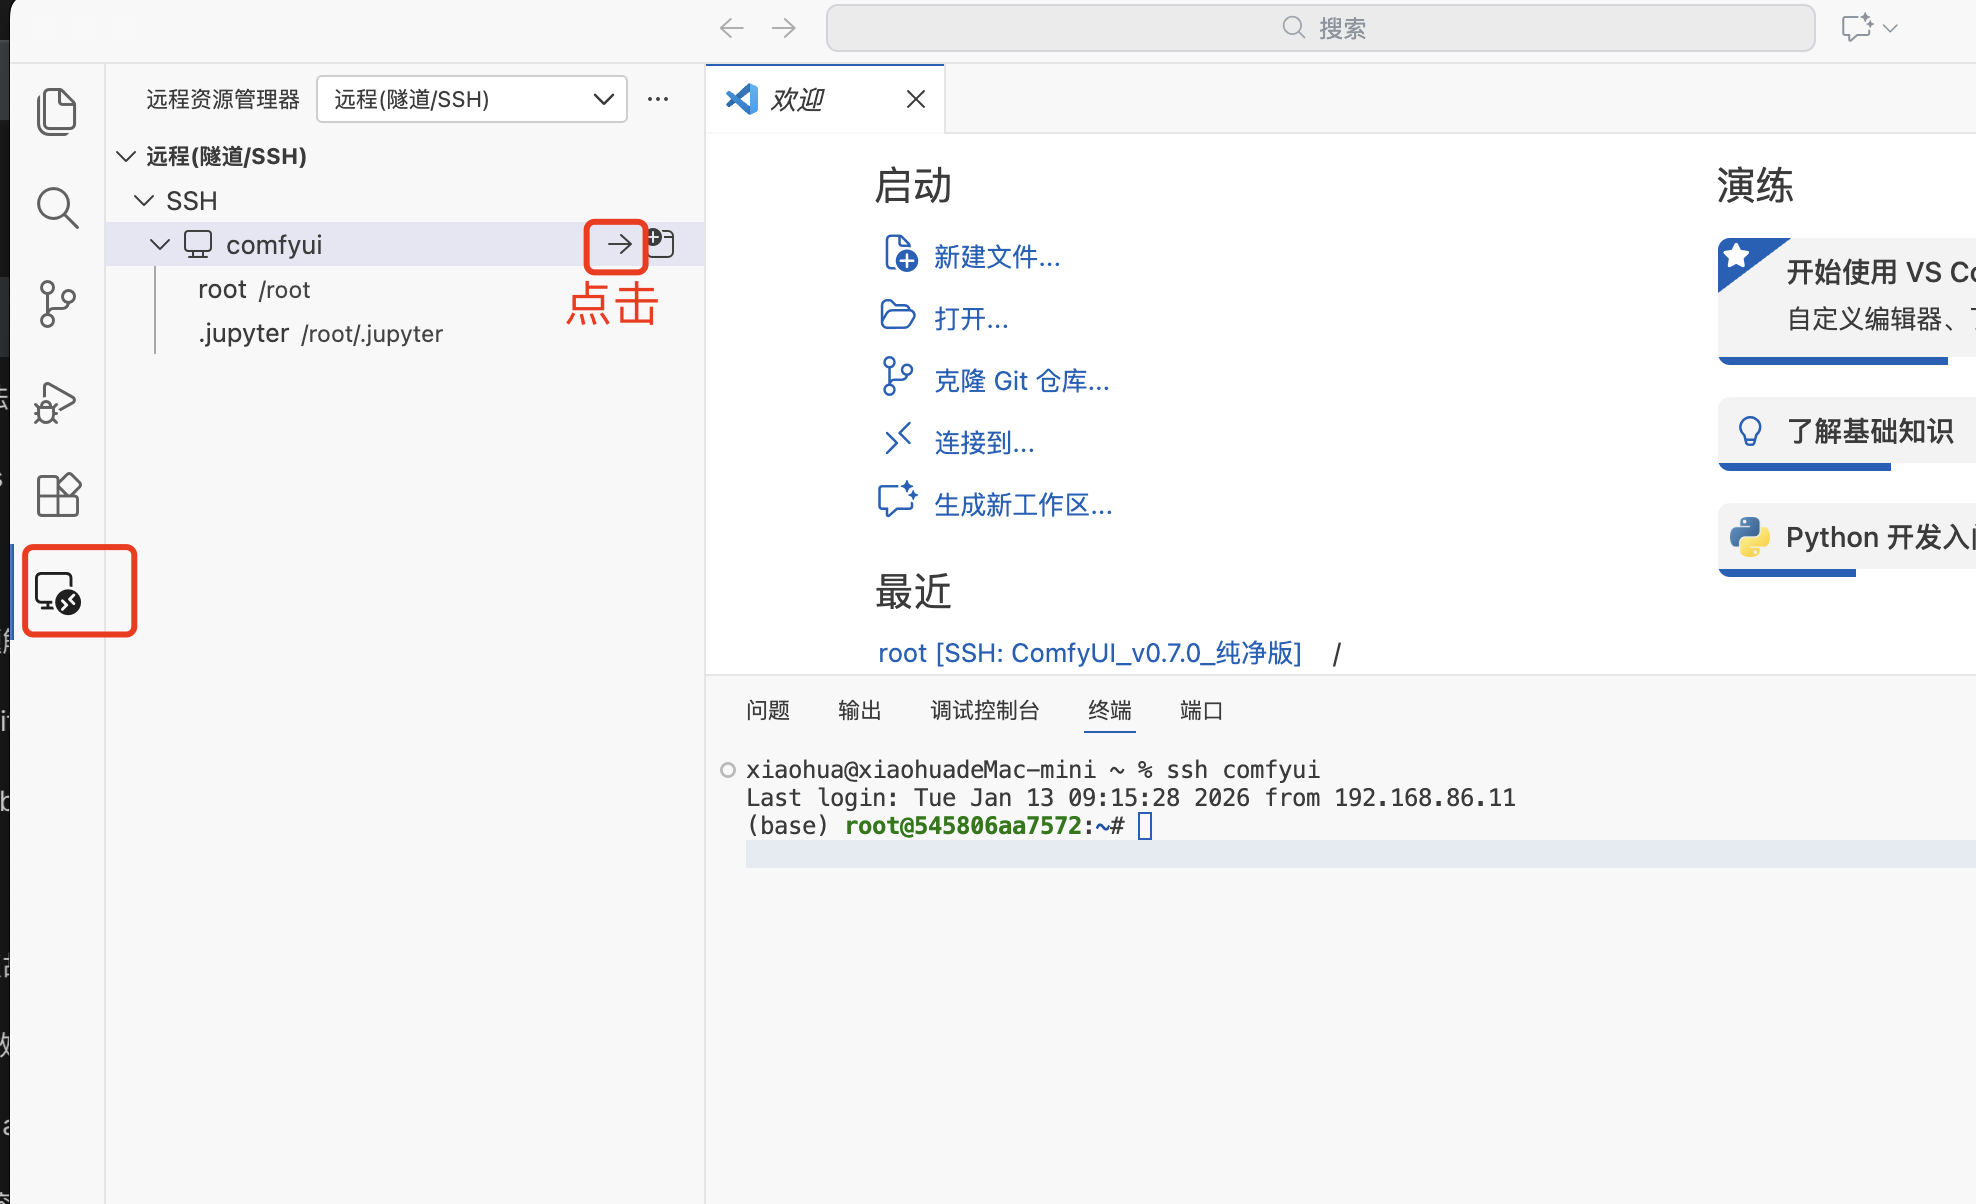
Task: Collapse the SSH tree section
Action: coord(143,200)
